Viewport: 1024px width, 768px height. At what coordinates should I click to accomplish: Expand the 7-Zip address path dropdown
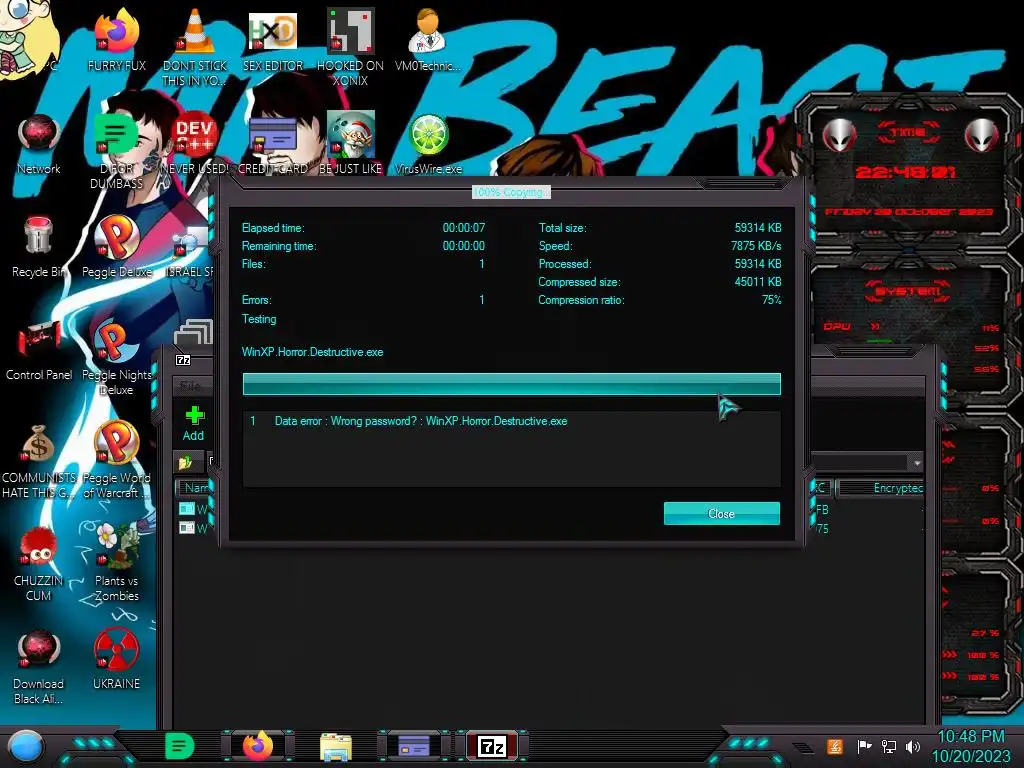click(x=917, y=462)
